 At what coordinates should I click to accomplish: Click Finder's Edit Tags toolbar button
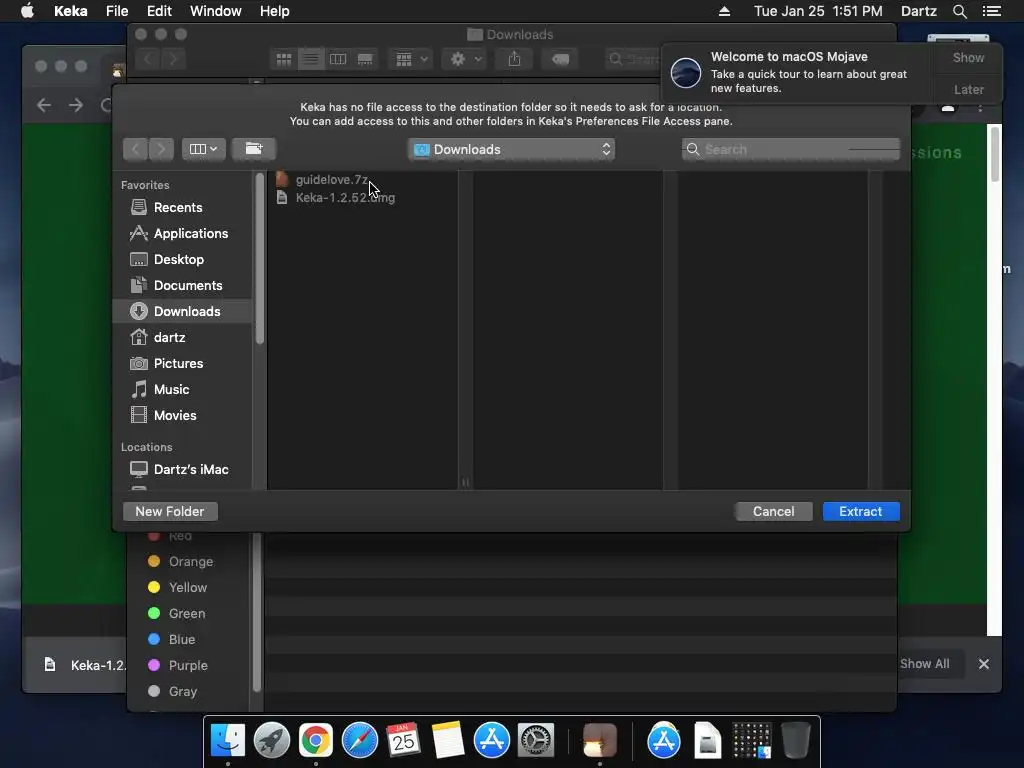(x=560, y=59)
